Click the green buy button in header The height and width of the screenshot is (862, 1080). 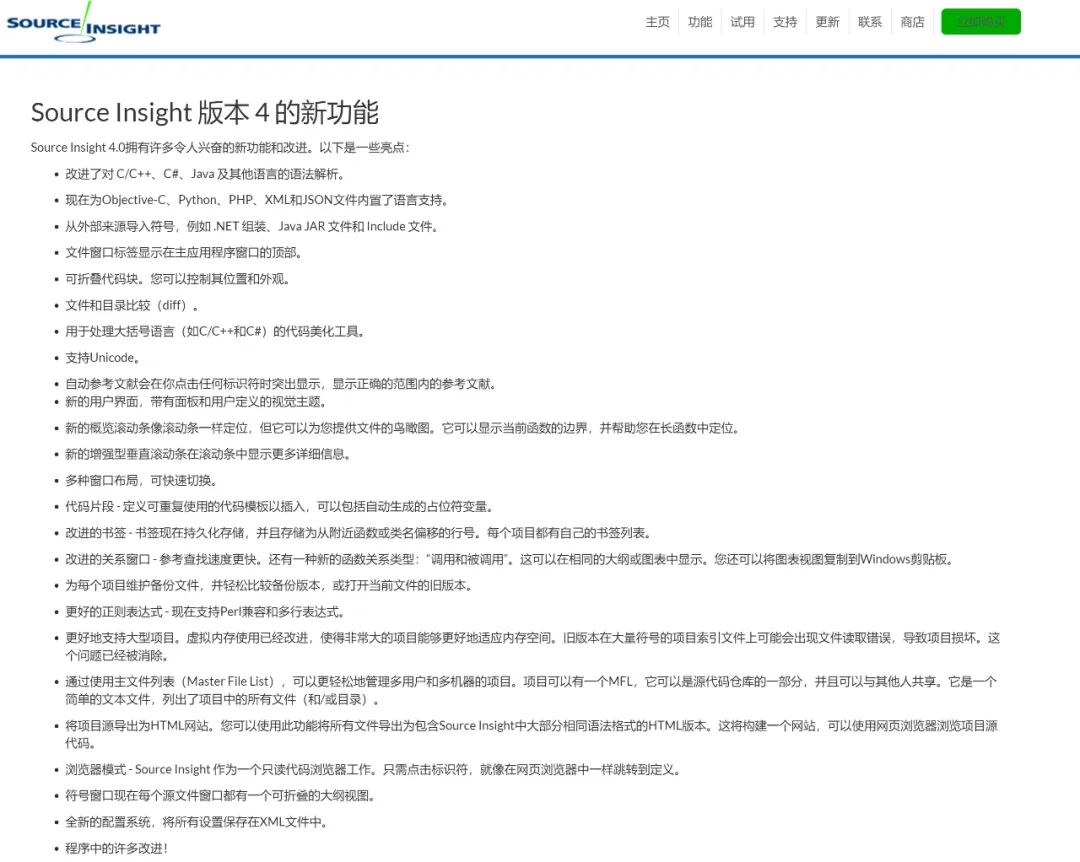(981, 21)
